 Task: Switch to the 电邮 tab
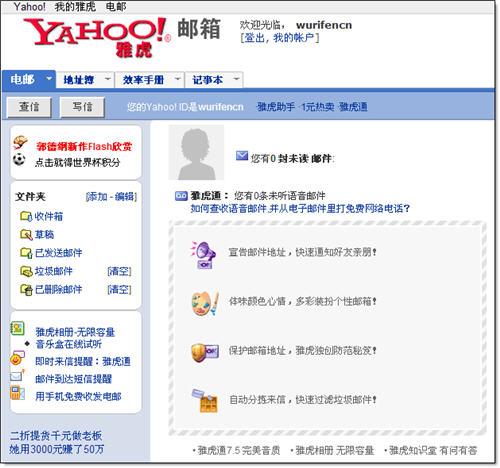(22, 79)
